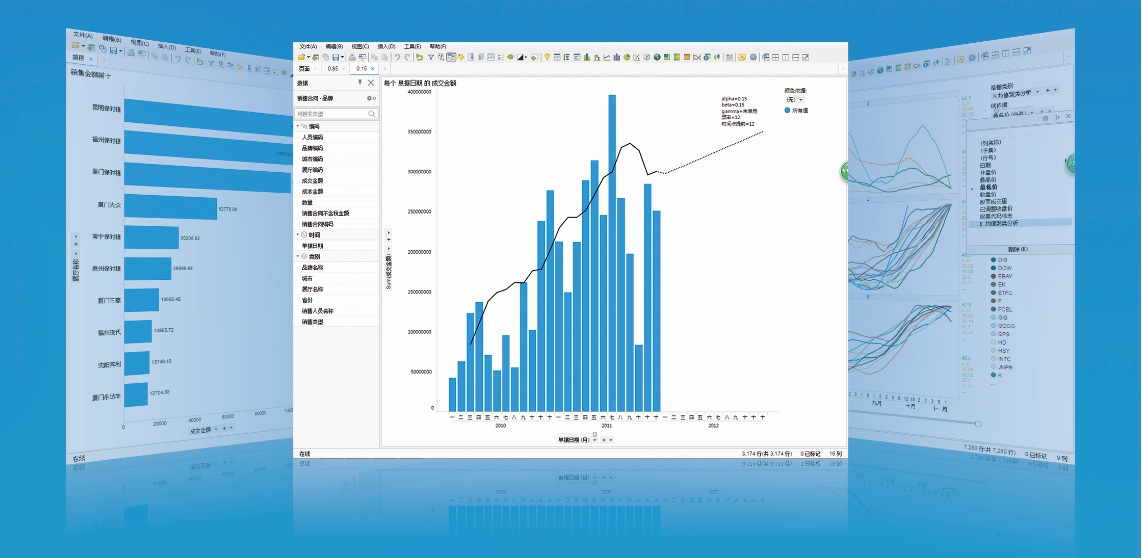Collapse the 类别 group in the 数据 panel

tap(297, 256)
